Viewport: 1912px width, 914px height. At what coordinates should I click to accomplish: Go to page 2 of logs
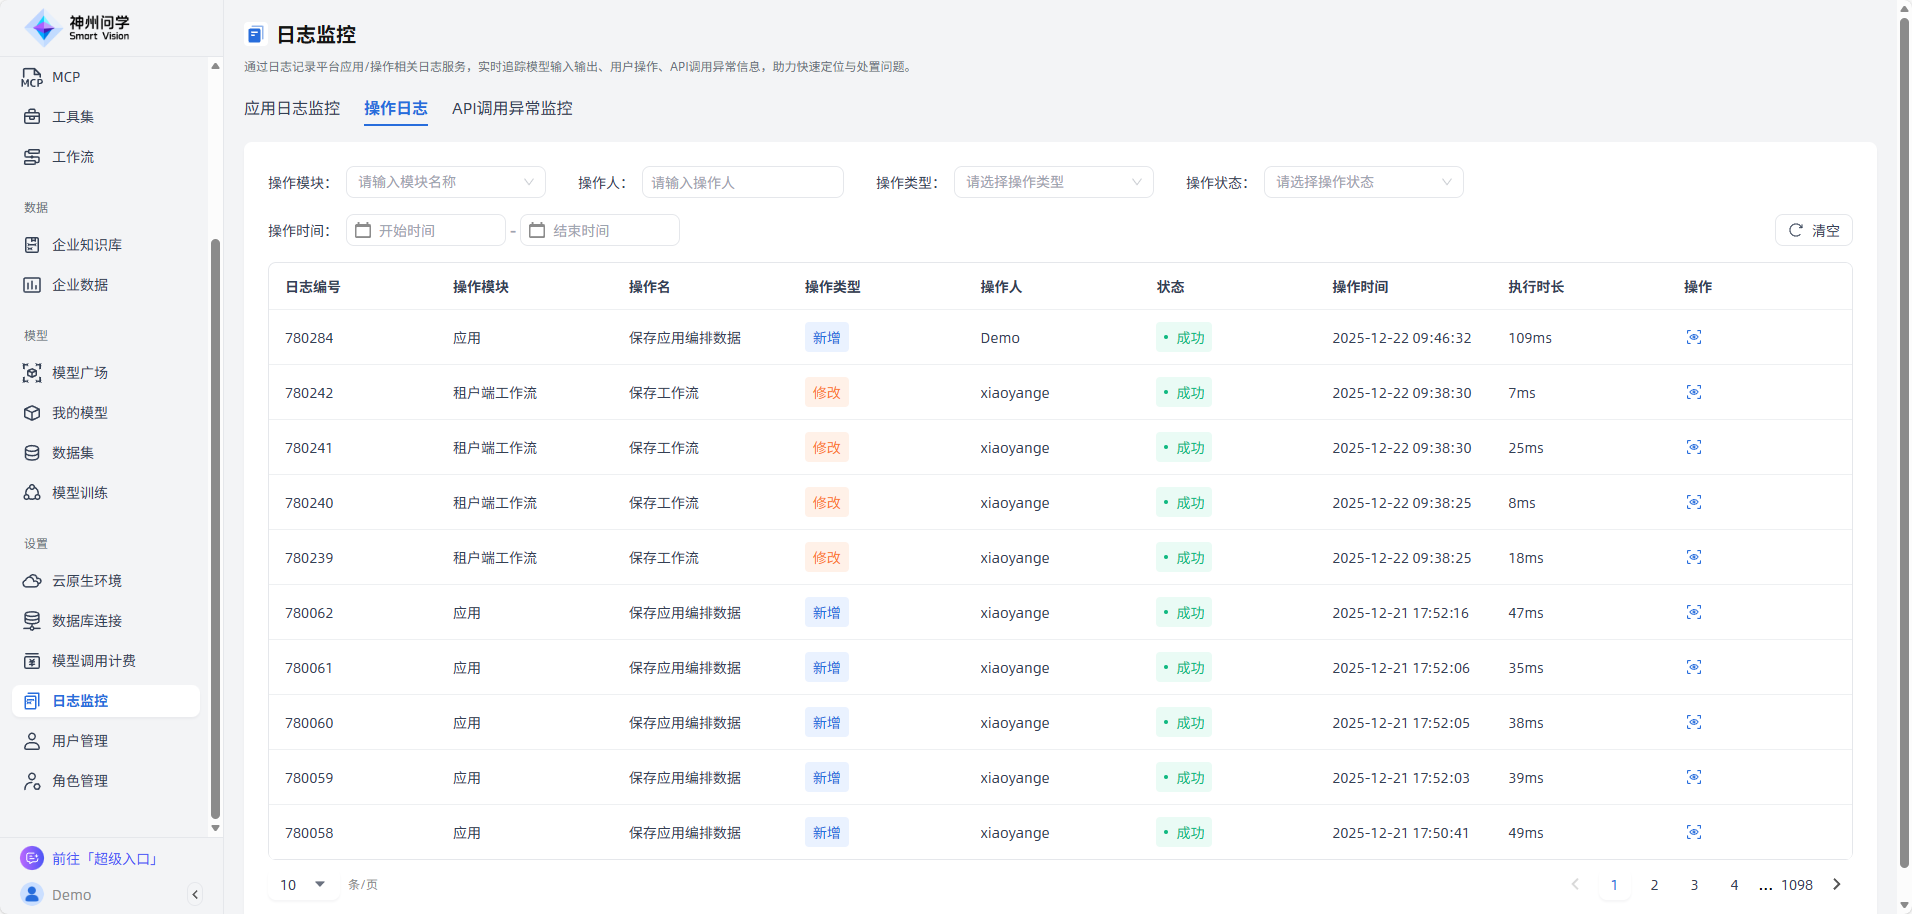(x=1654, y=885)
